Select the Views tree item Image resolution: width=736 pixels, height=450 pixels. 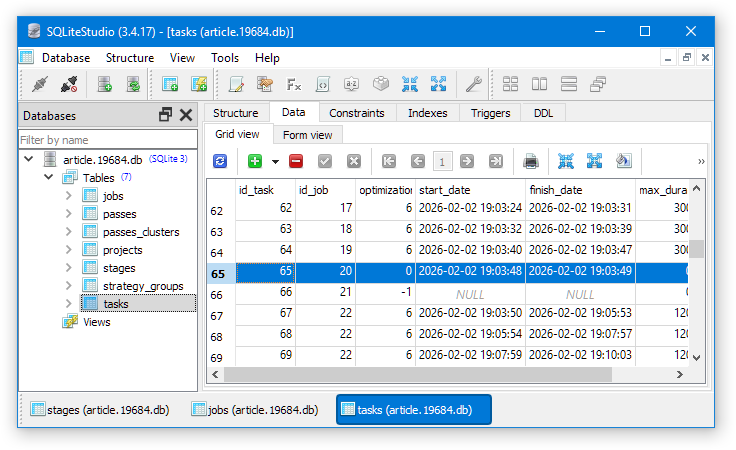(96, 322)
